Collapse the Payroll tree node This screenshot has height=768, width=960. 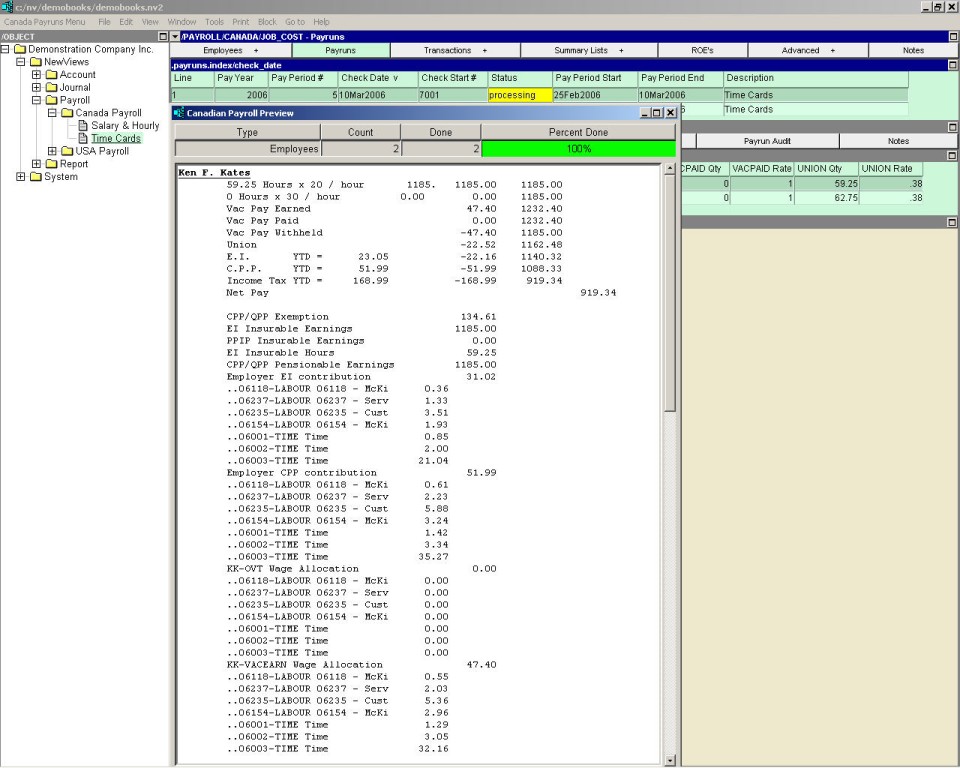[x=37, y=101]
